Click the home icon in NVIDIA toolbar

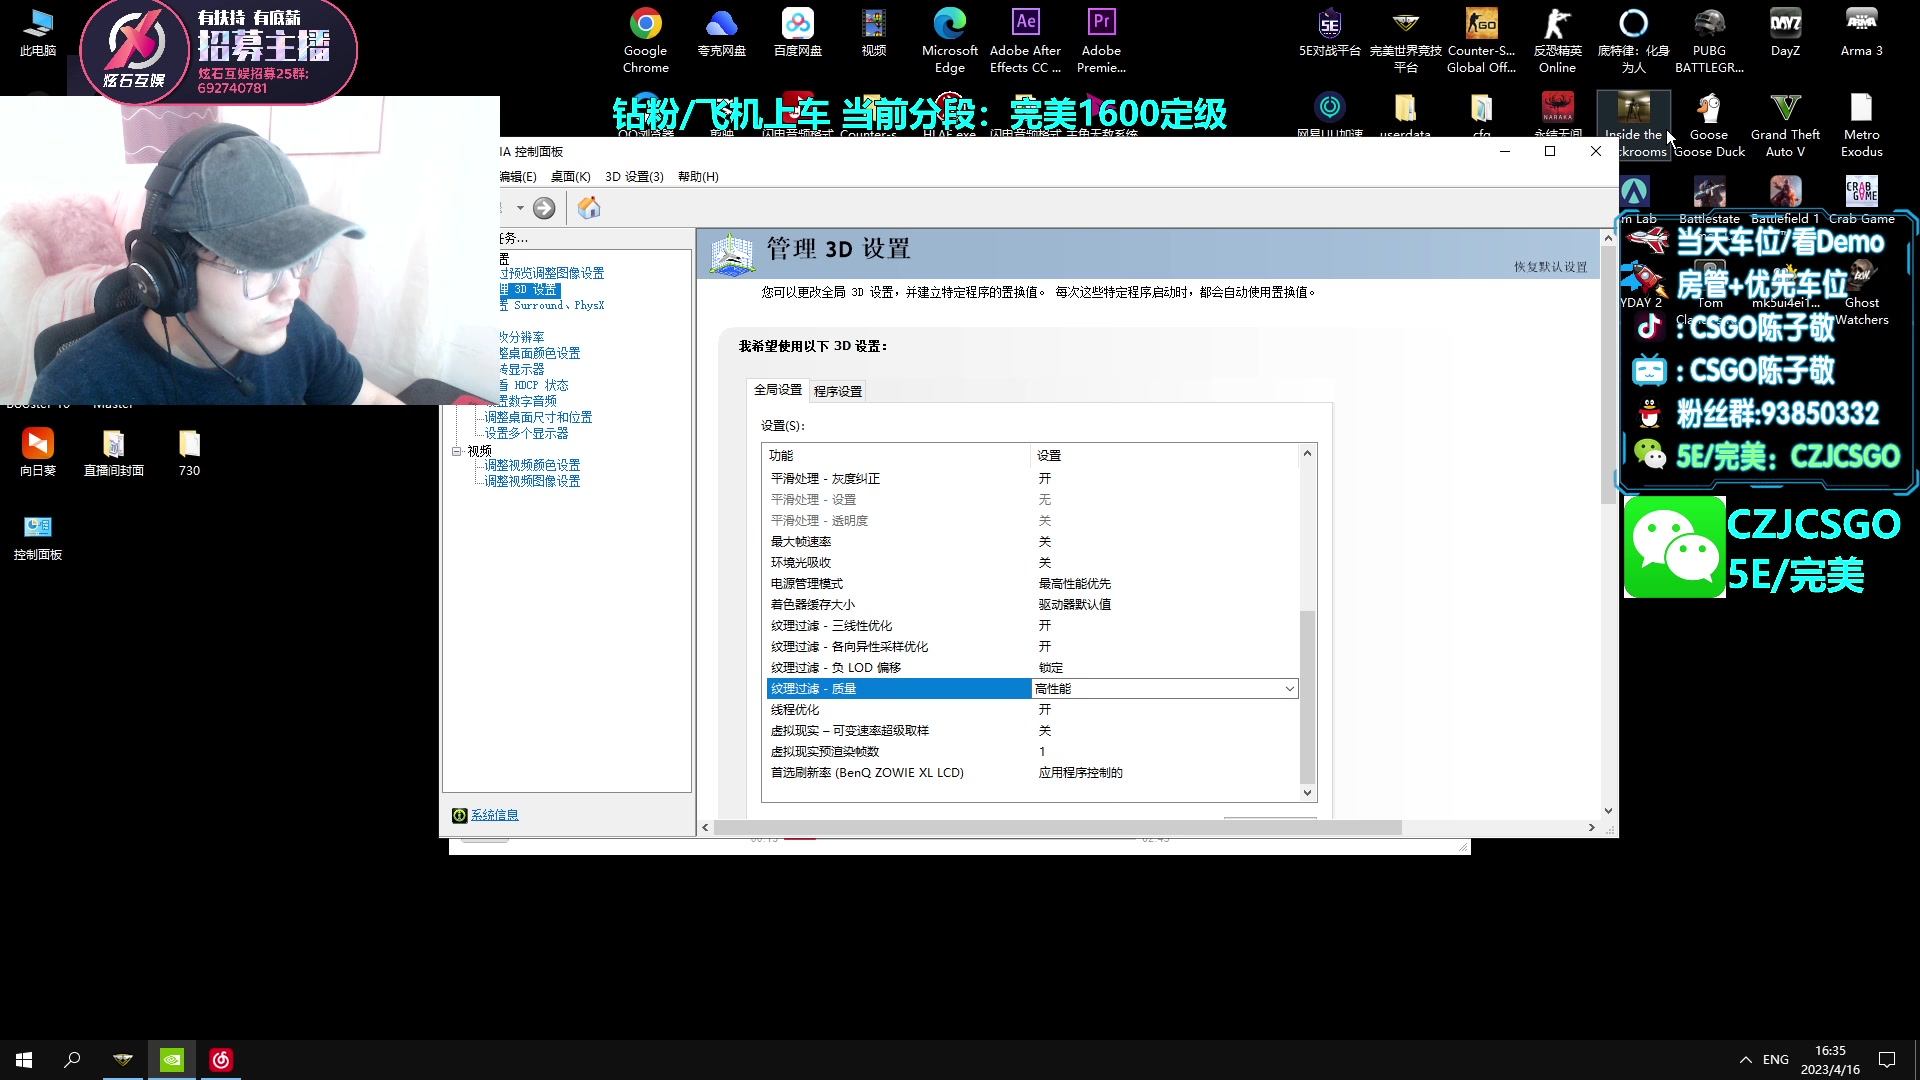point(589,207)
